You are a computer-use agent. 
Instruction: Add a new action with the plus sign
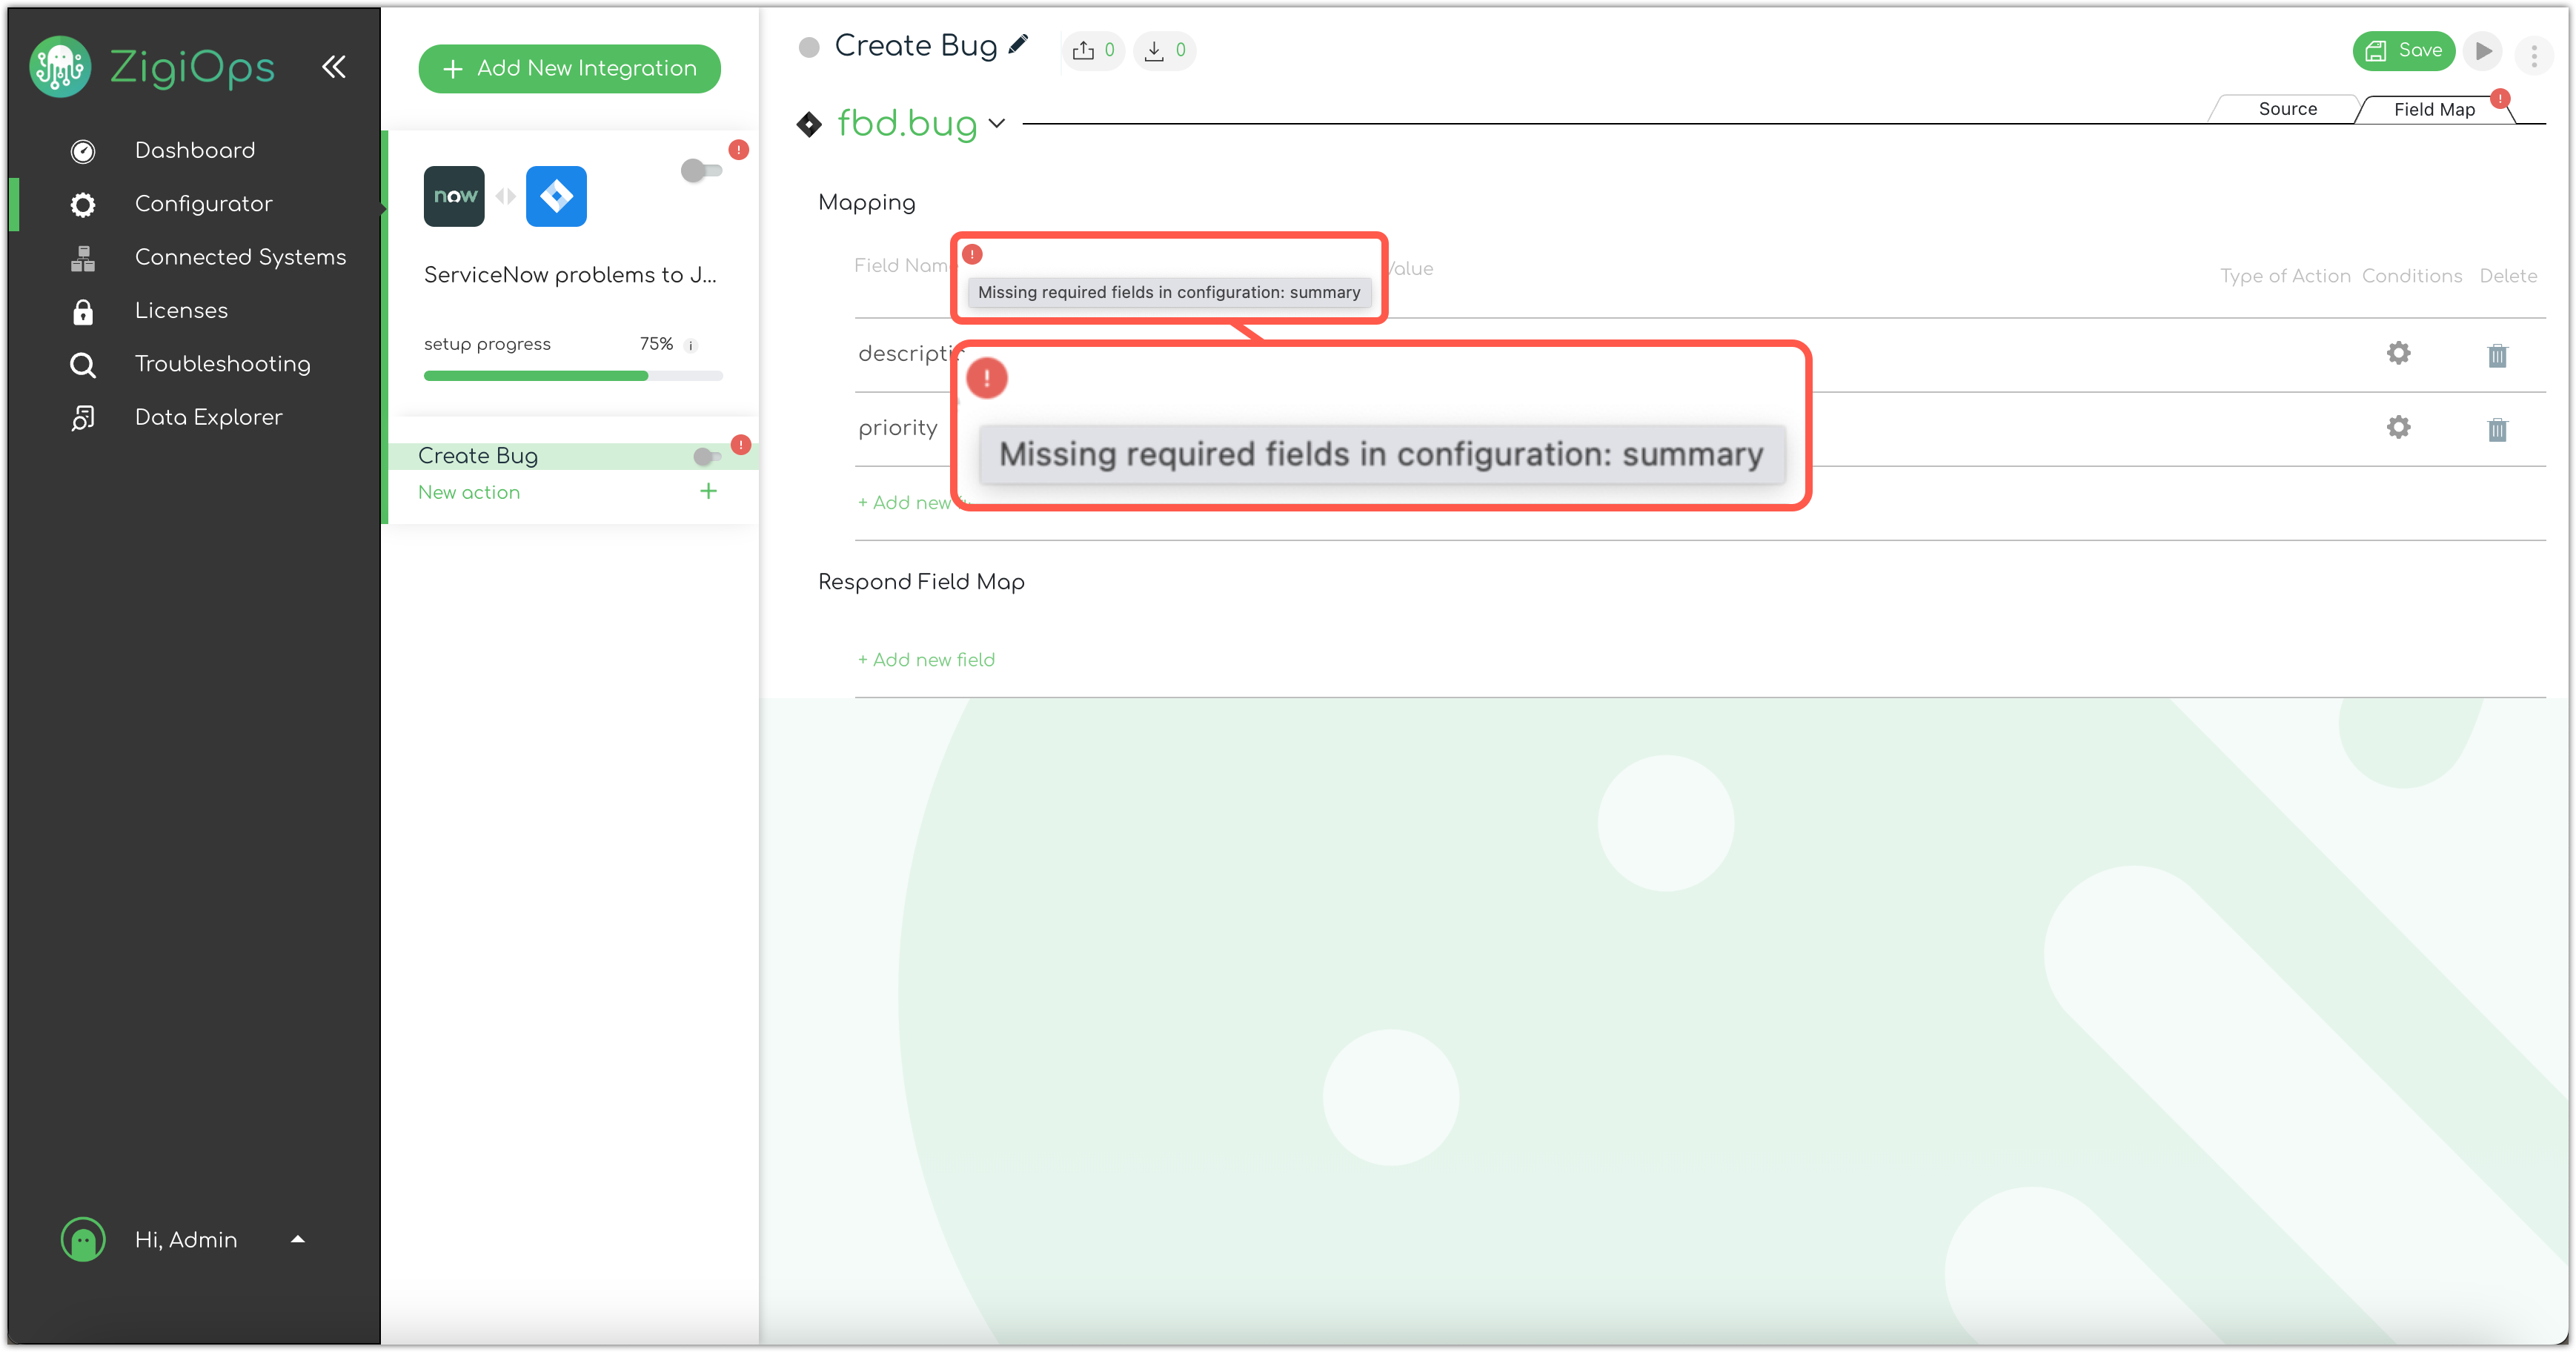[708, 491]
